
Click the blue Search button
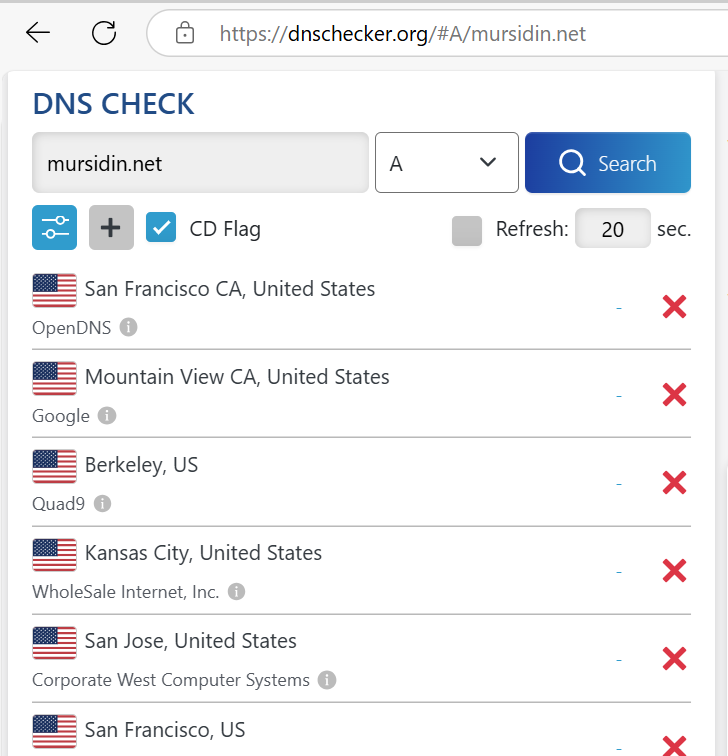(607, 162)
